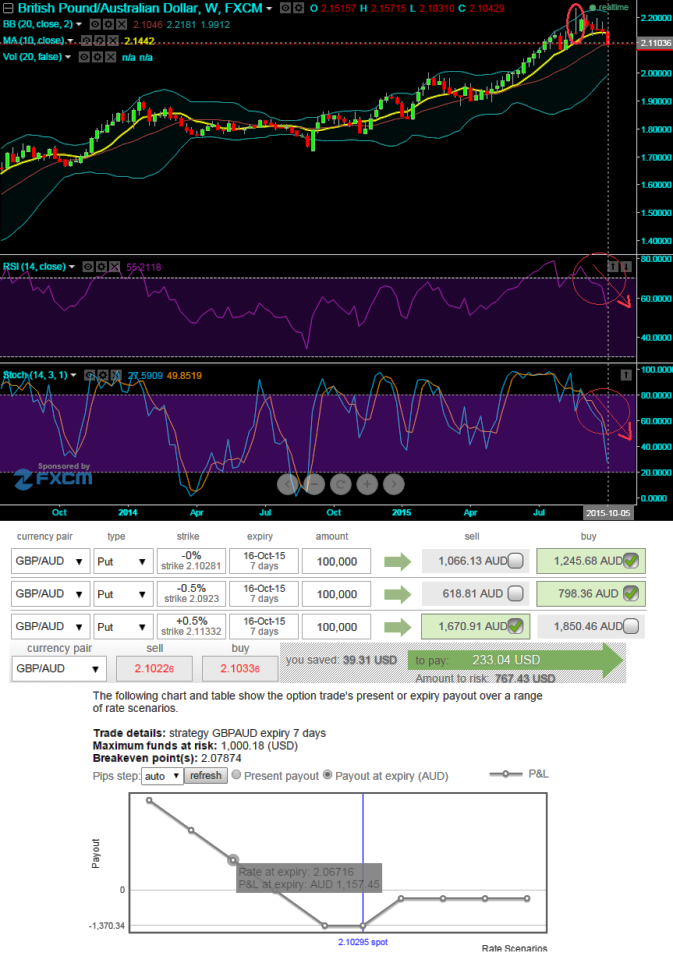Open the chart symbol dropdown next to FXCM
Screen dimensions: 673x956
click(269, 9)
